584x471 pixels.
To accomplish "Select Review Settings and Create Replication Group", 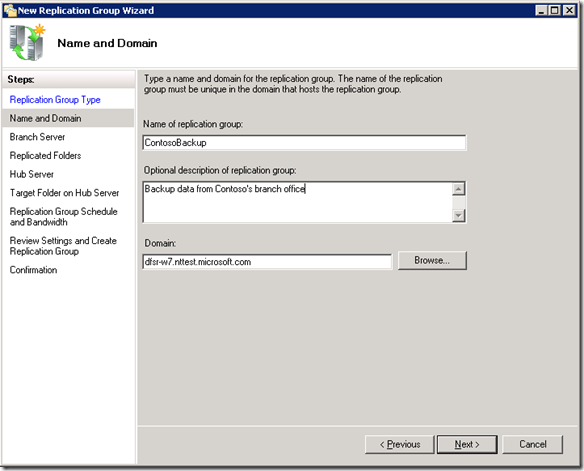I will [63, 246].
